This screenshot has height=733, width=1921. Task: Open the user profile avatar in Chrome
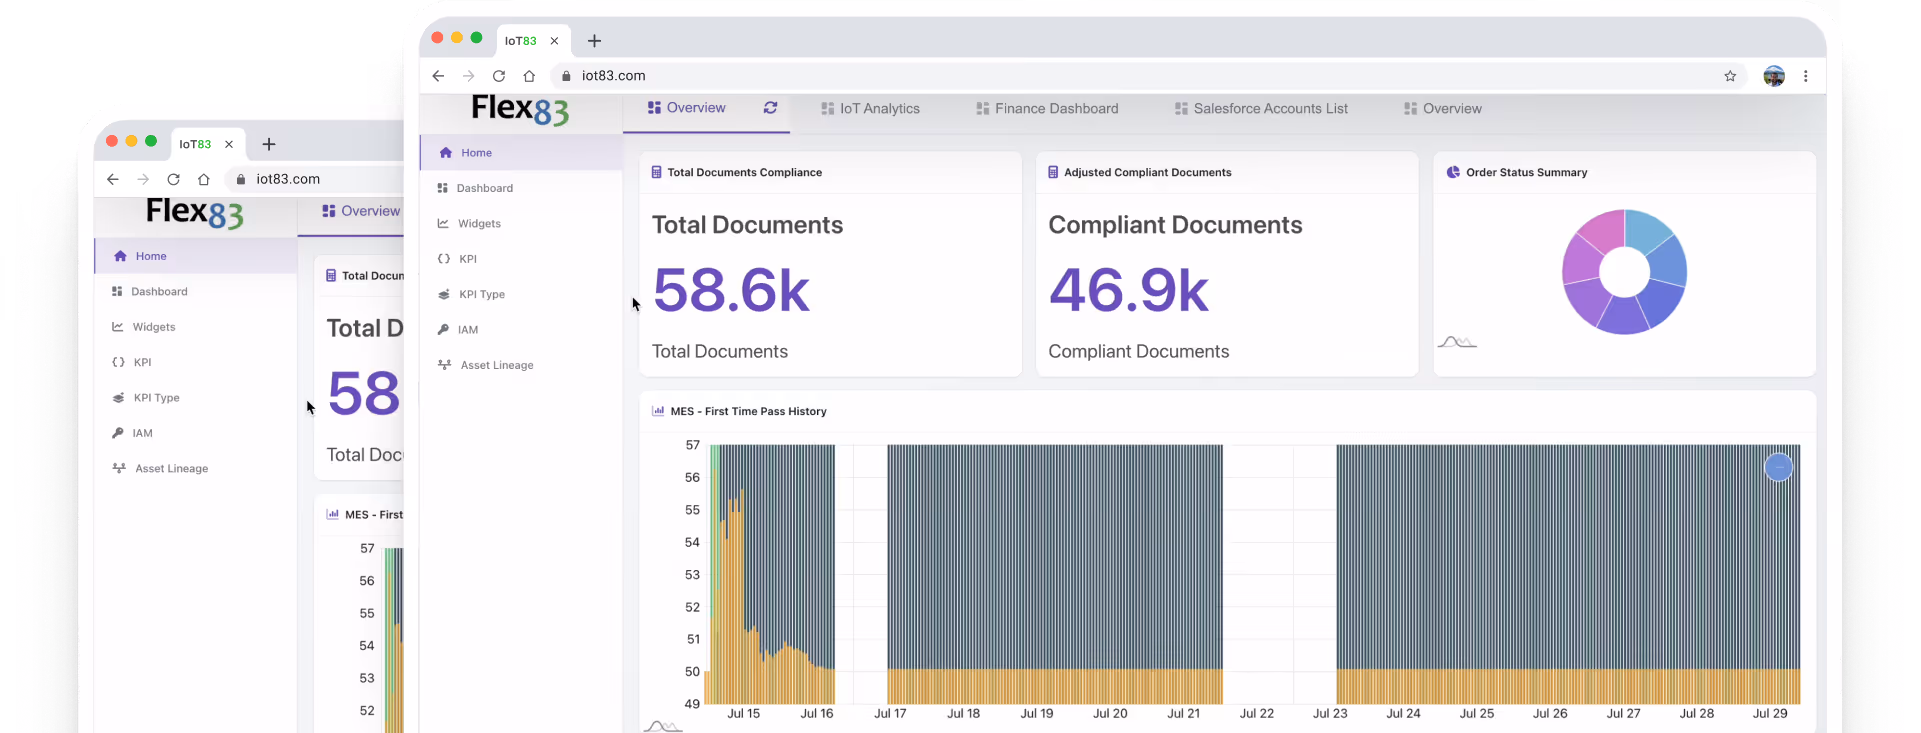(1774, 76)
